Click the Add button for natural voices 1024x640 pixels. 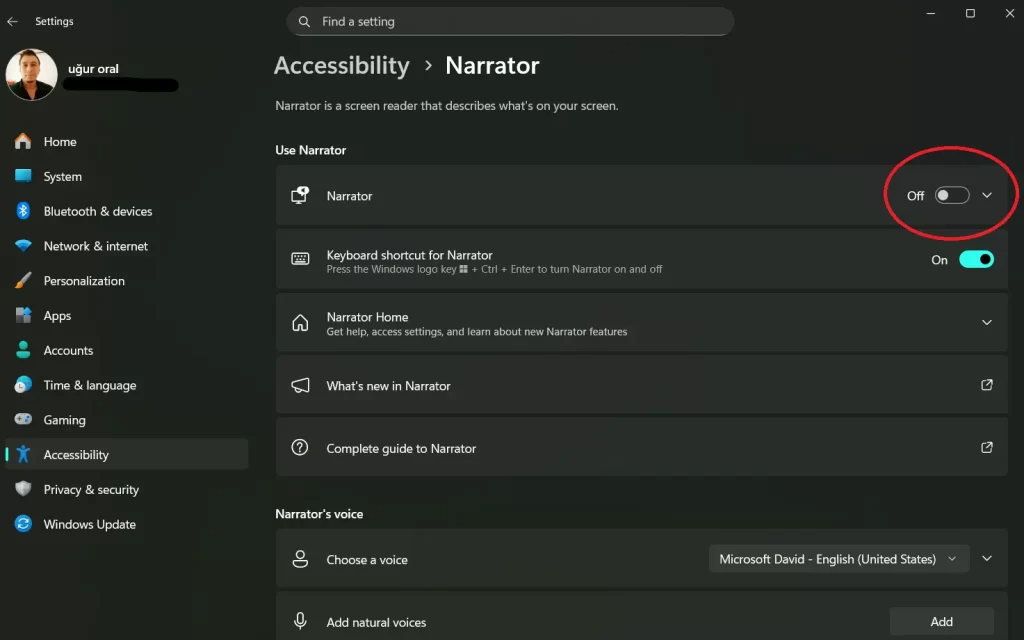[941, 620]
